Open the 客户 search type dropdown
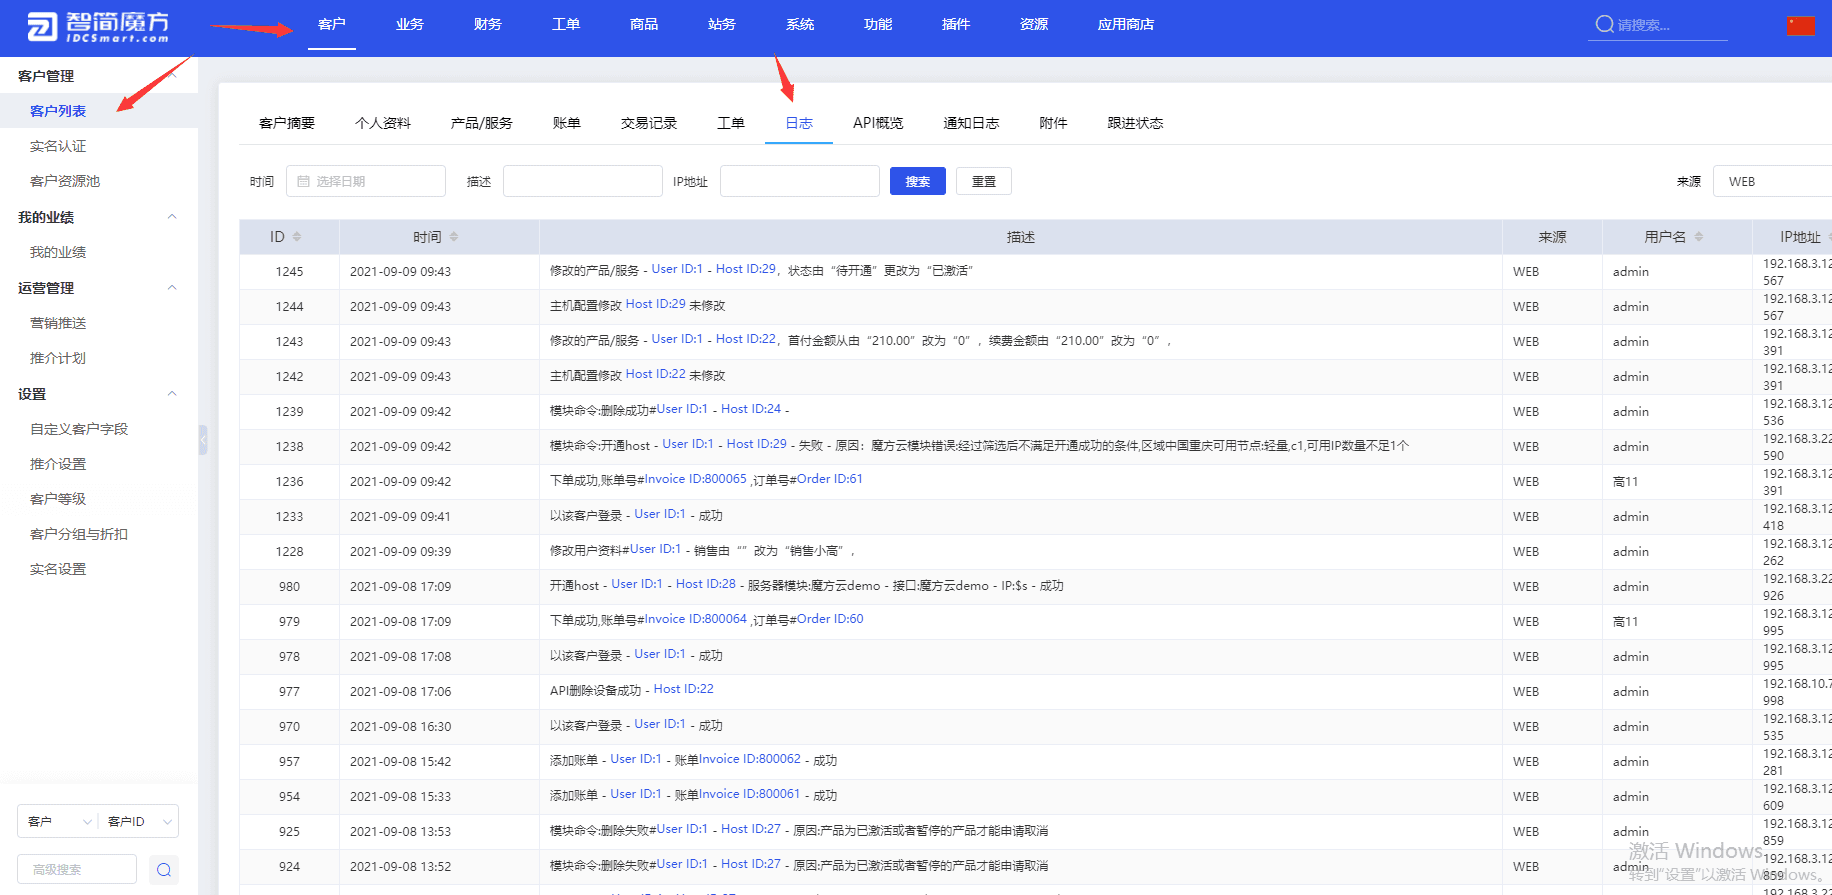 click(x=58, y=821)
